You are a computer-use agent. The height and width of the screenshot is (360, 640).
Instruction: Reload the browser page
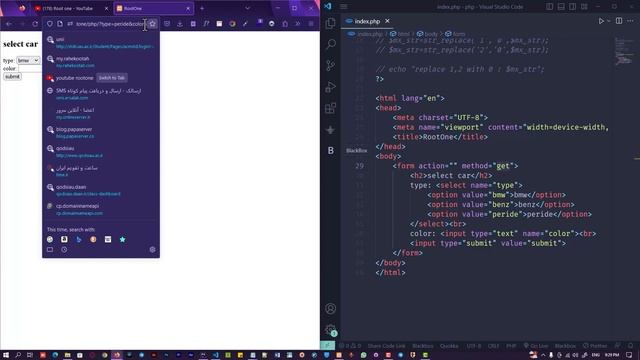point(35,24)
